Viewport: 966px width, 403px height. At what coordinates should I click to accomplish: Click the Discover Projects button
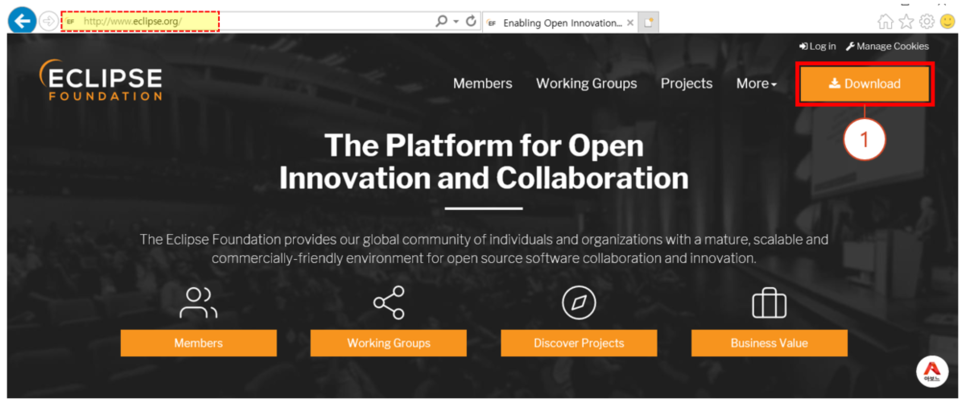[x=579, y=343]
